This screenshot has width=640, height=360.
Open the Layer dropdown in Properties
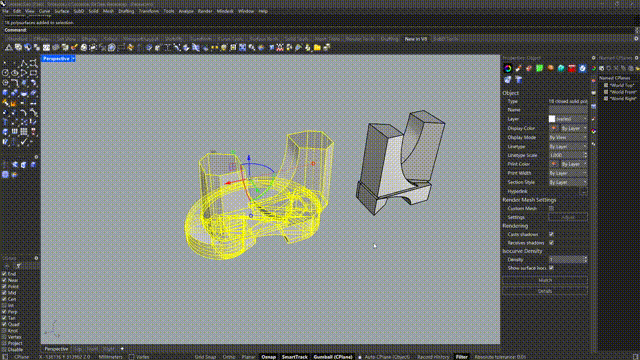point(568,119)
